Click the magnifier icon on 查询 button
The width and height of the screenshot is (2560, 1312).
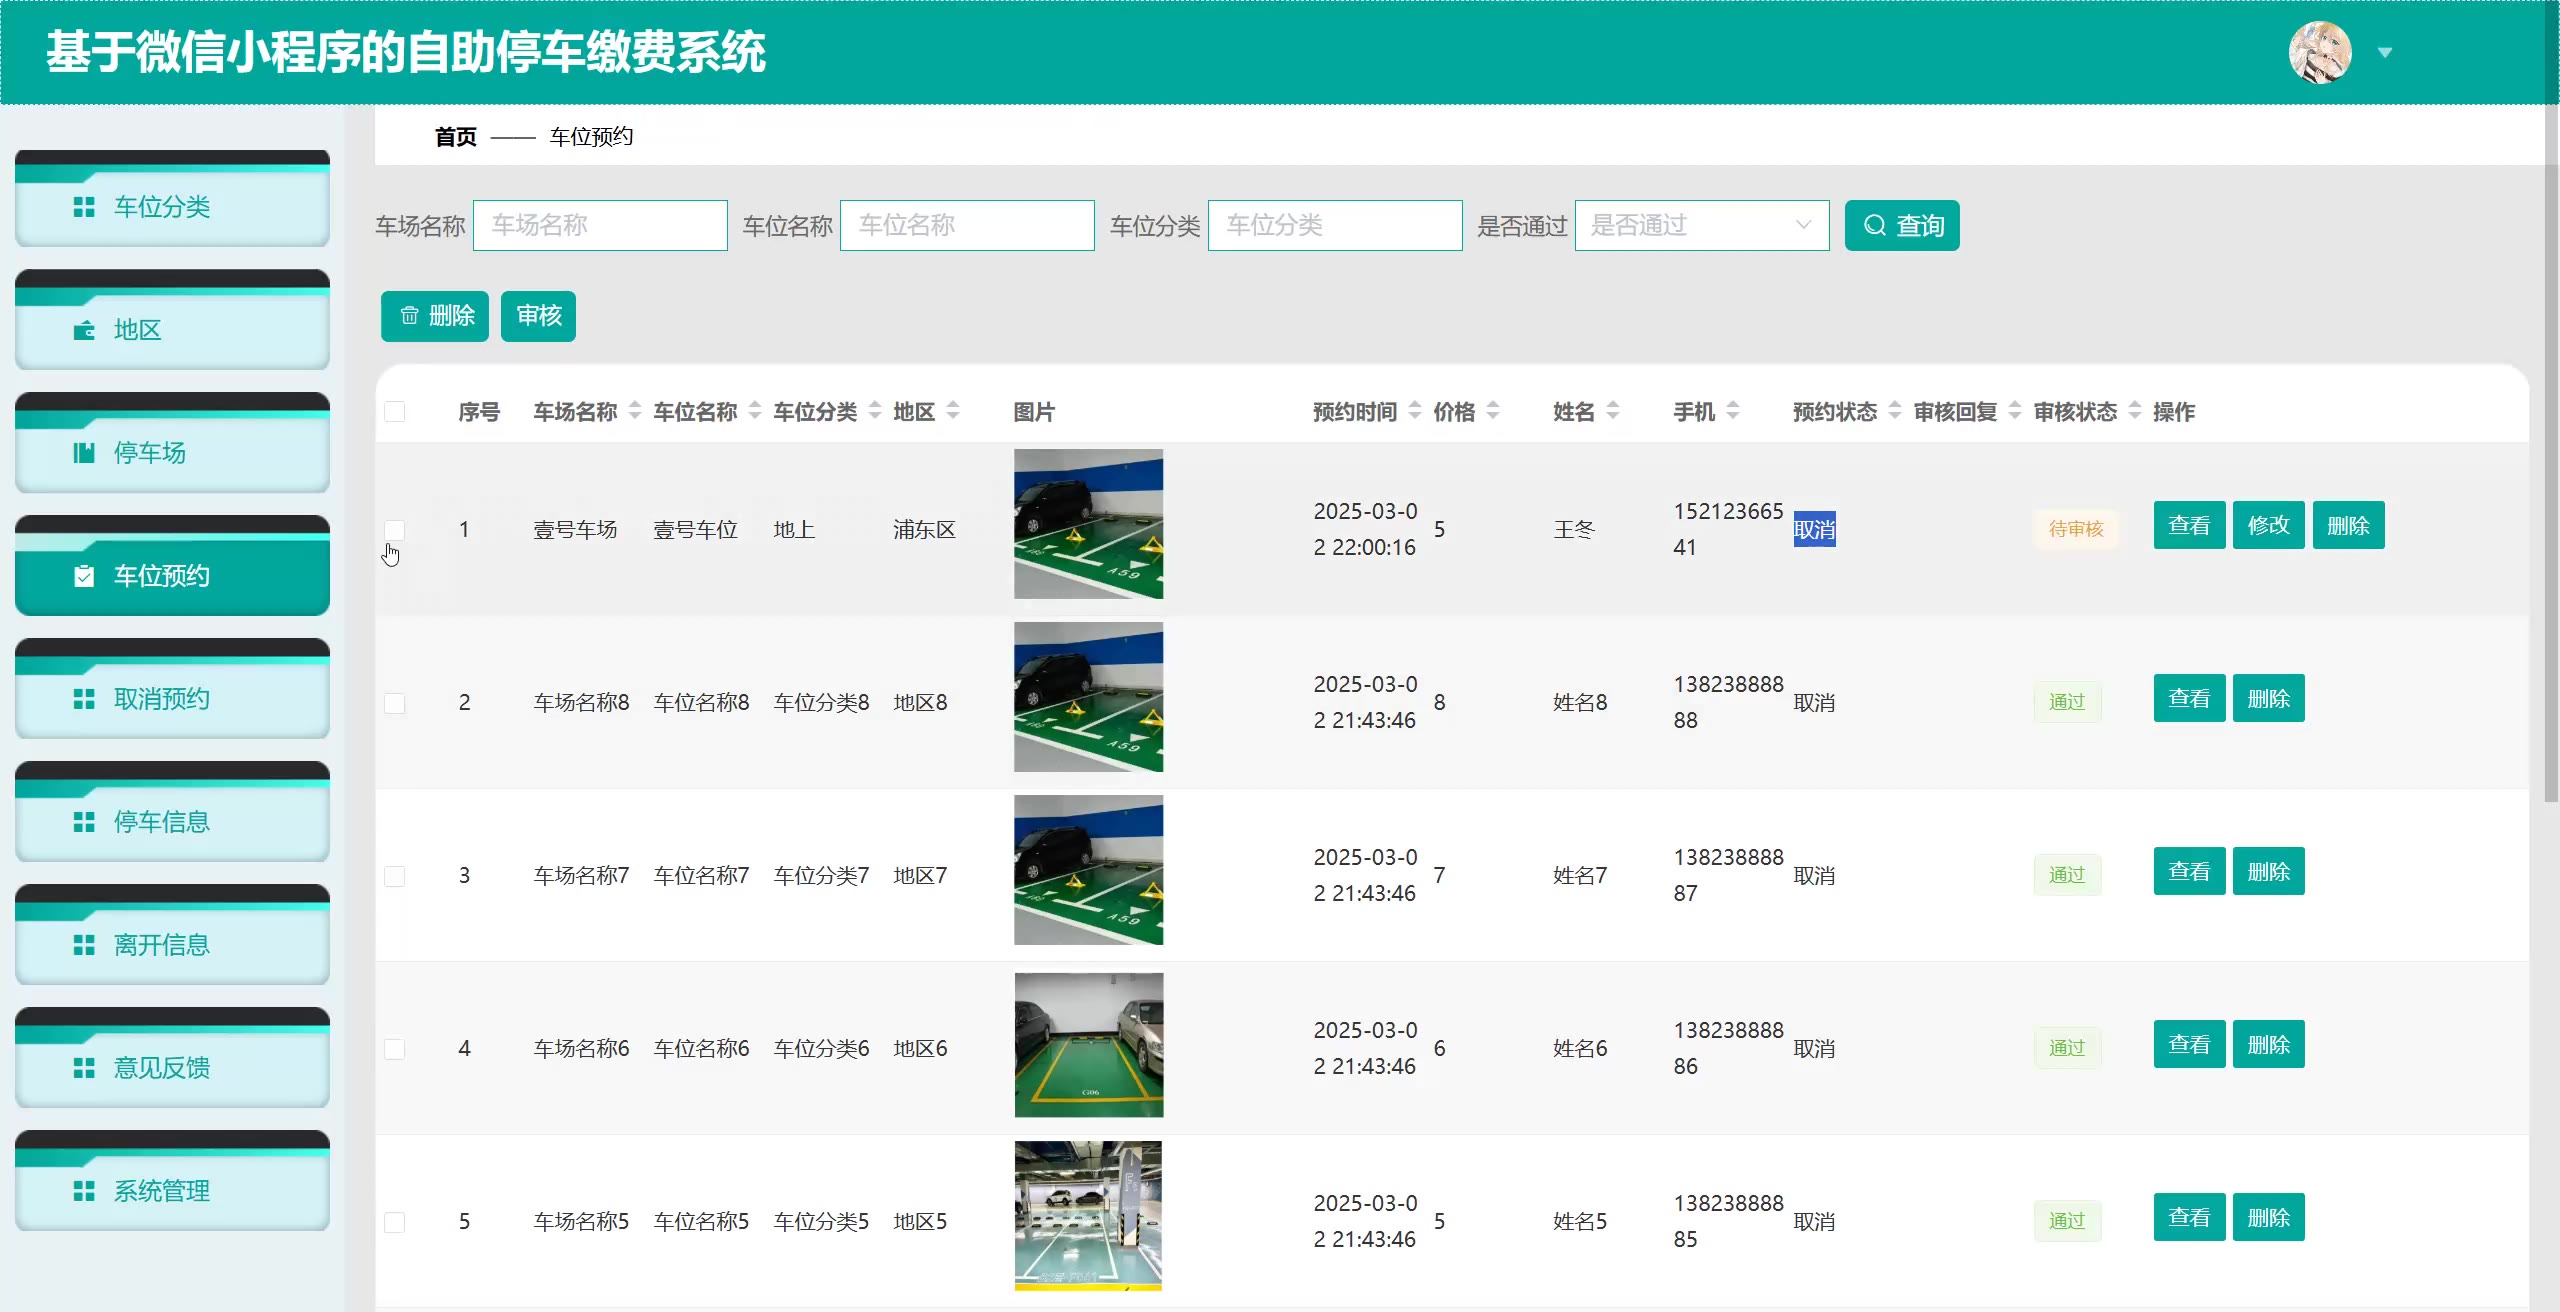coord(1875,226)
